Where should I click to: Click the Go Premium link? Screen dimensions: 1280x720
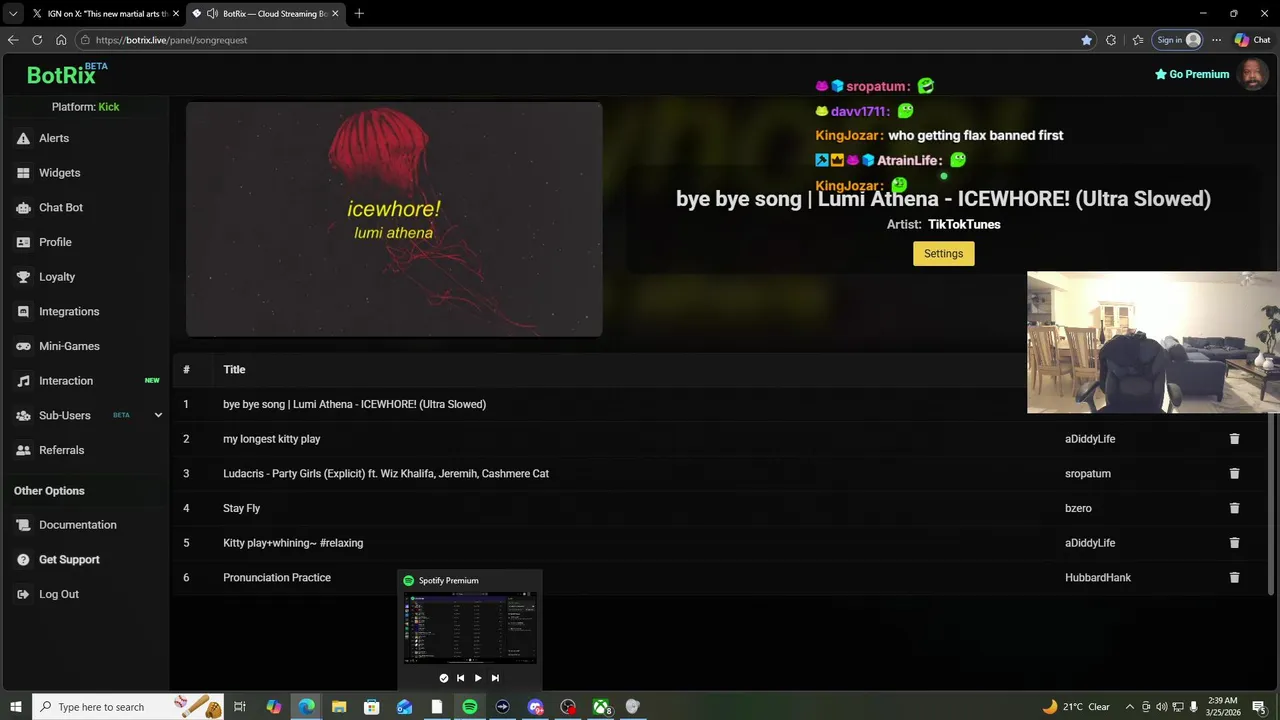(x=1192, y=74)
